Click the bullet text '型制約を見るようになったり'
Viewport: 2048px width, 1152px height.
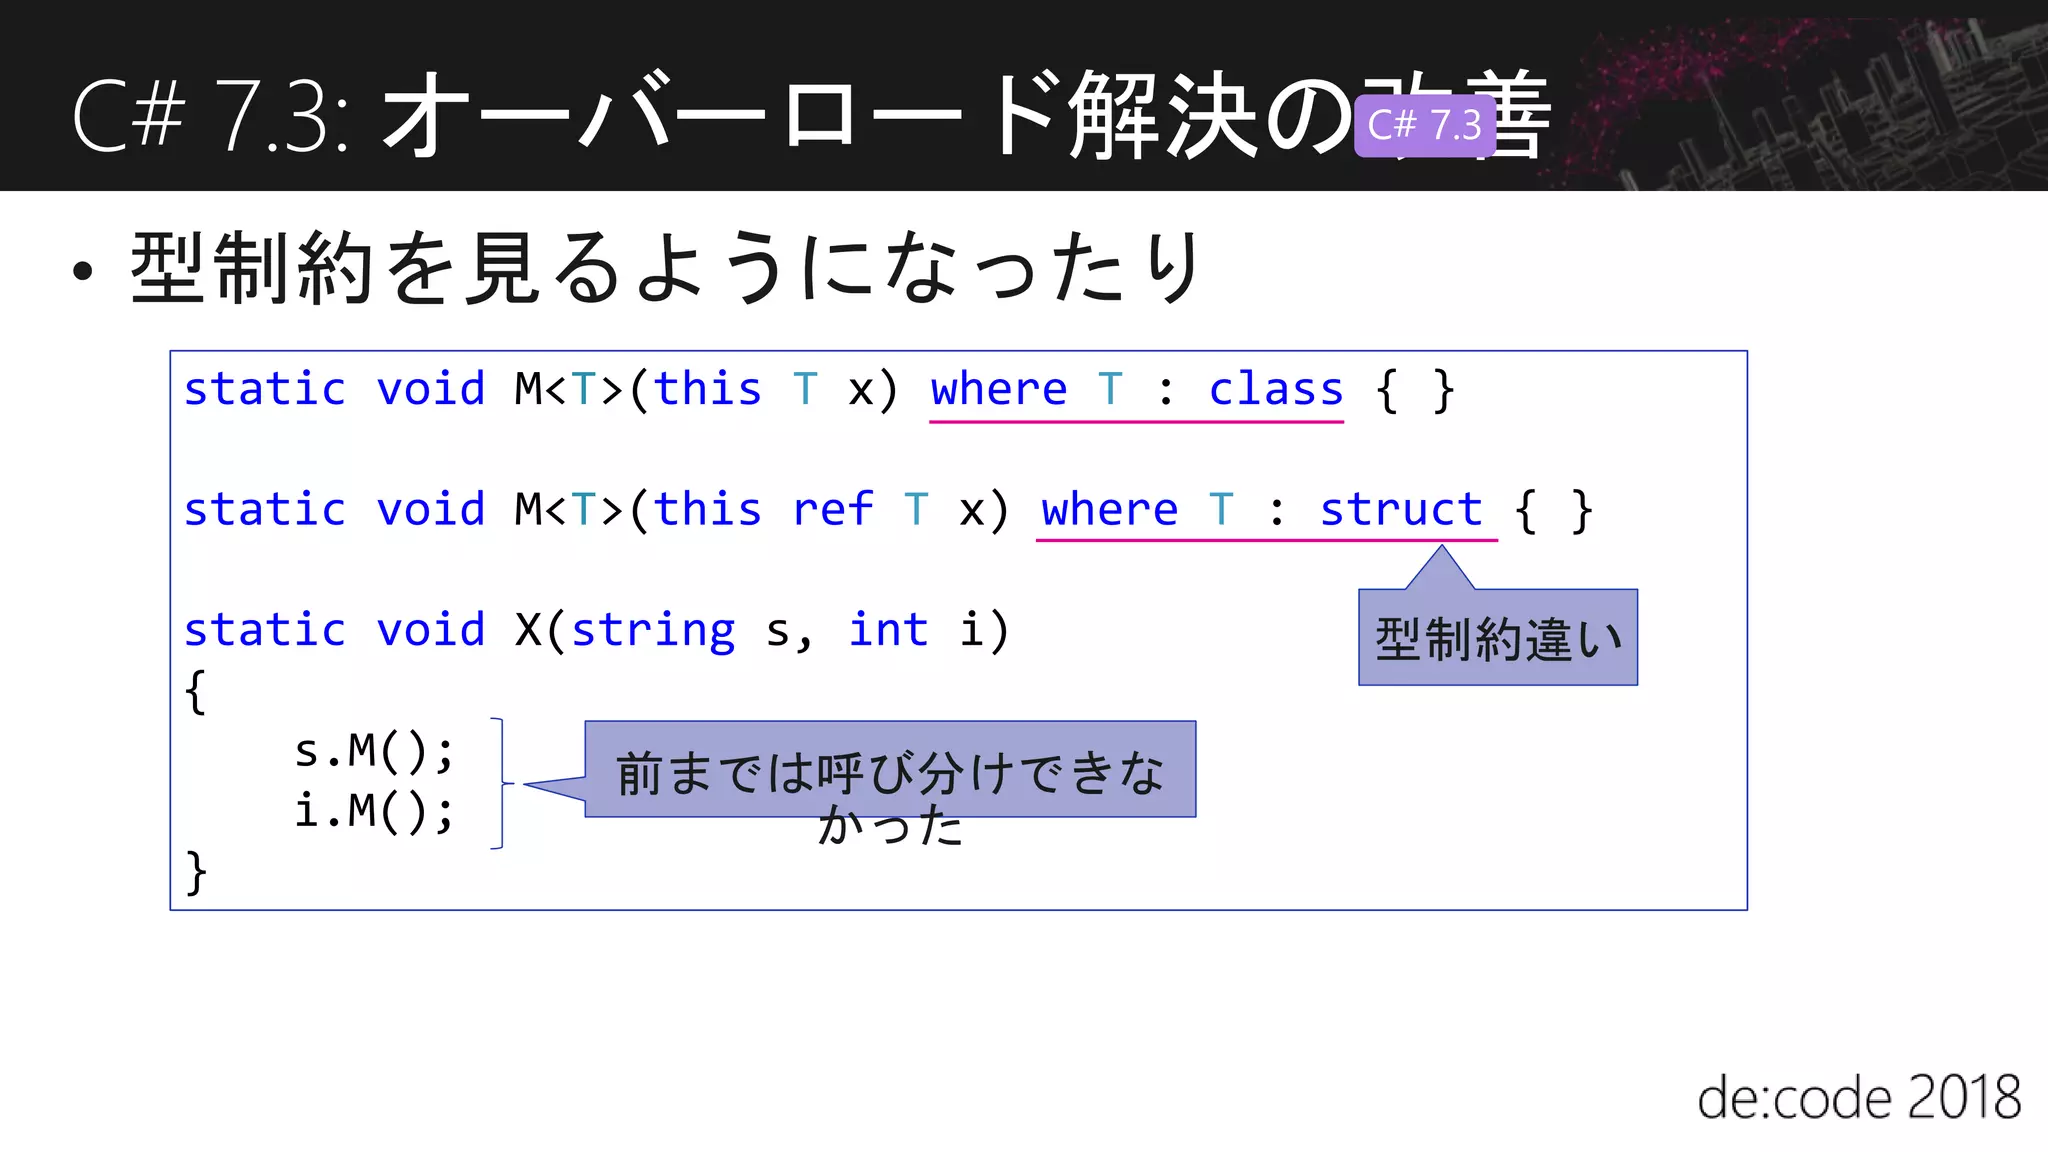point(666,267)
